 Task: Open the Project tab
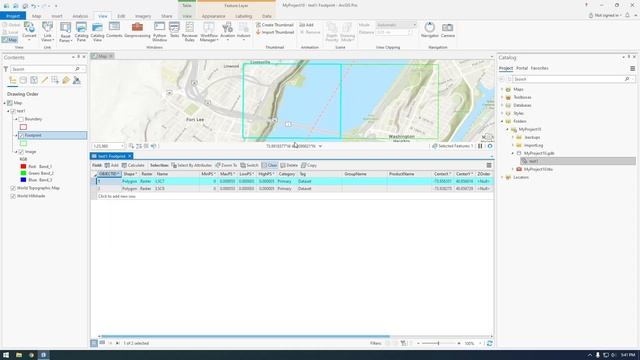tap(13, 16)
